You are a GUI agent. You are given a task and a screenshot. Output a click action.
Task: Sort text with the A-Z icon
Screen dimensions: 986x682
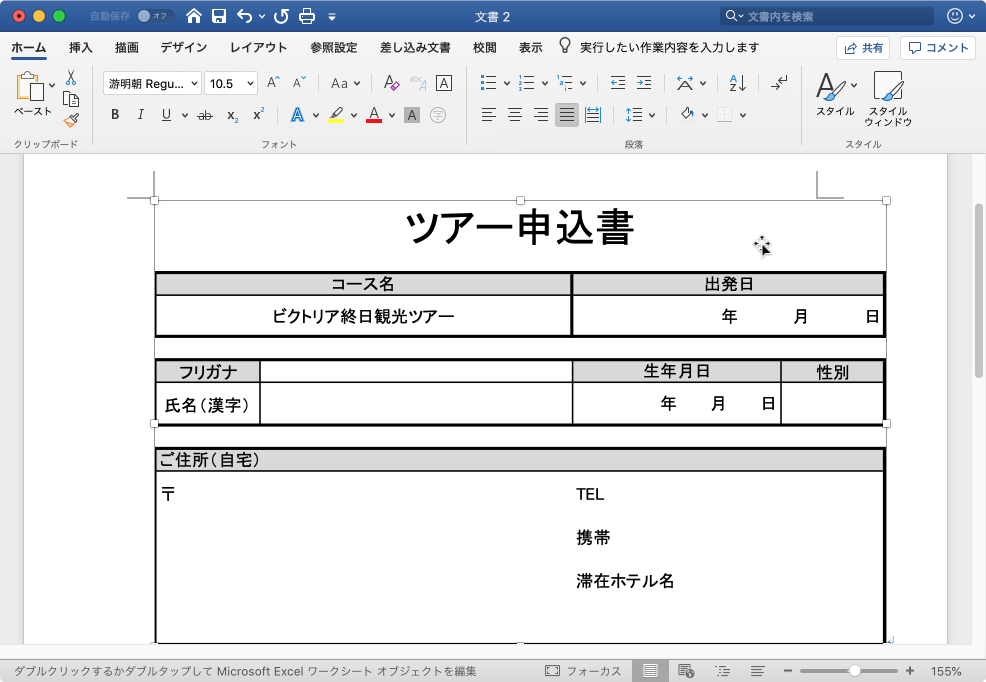tap(738, 82)
